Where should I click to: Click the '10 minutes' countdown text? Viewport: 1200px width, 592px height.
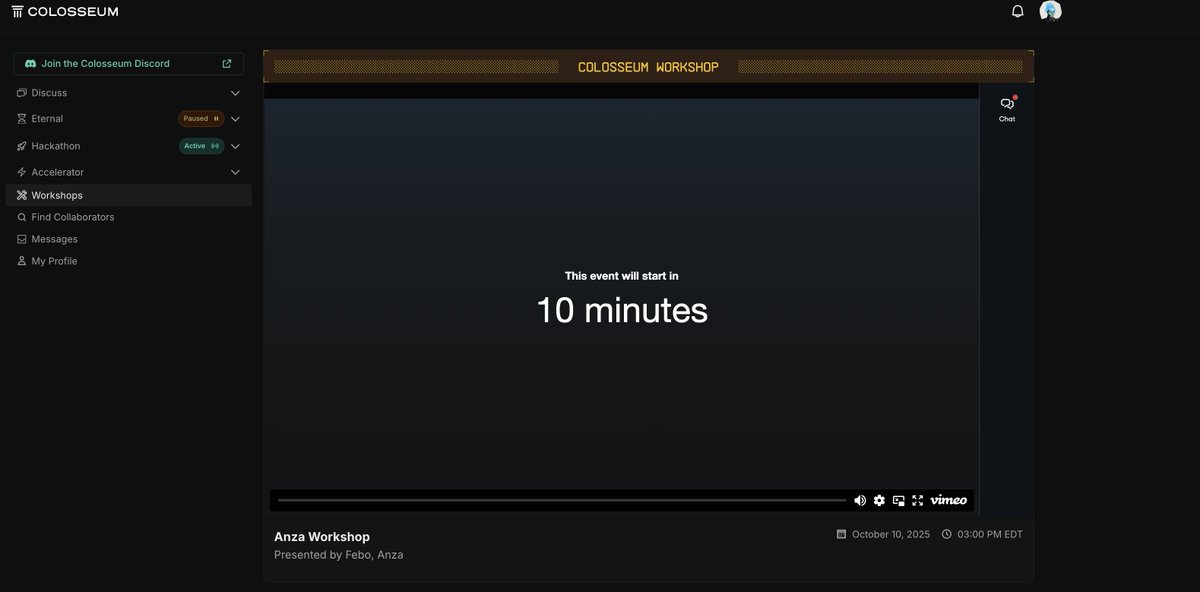[x=622, y=310]
